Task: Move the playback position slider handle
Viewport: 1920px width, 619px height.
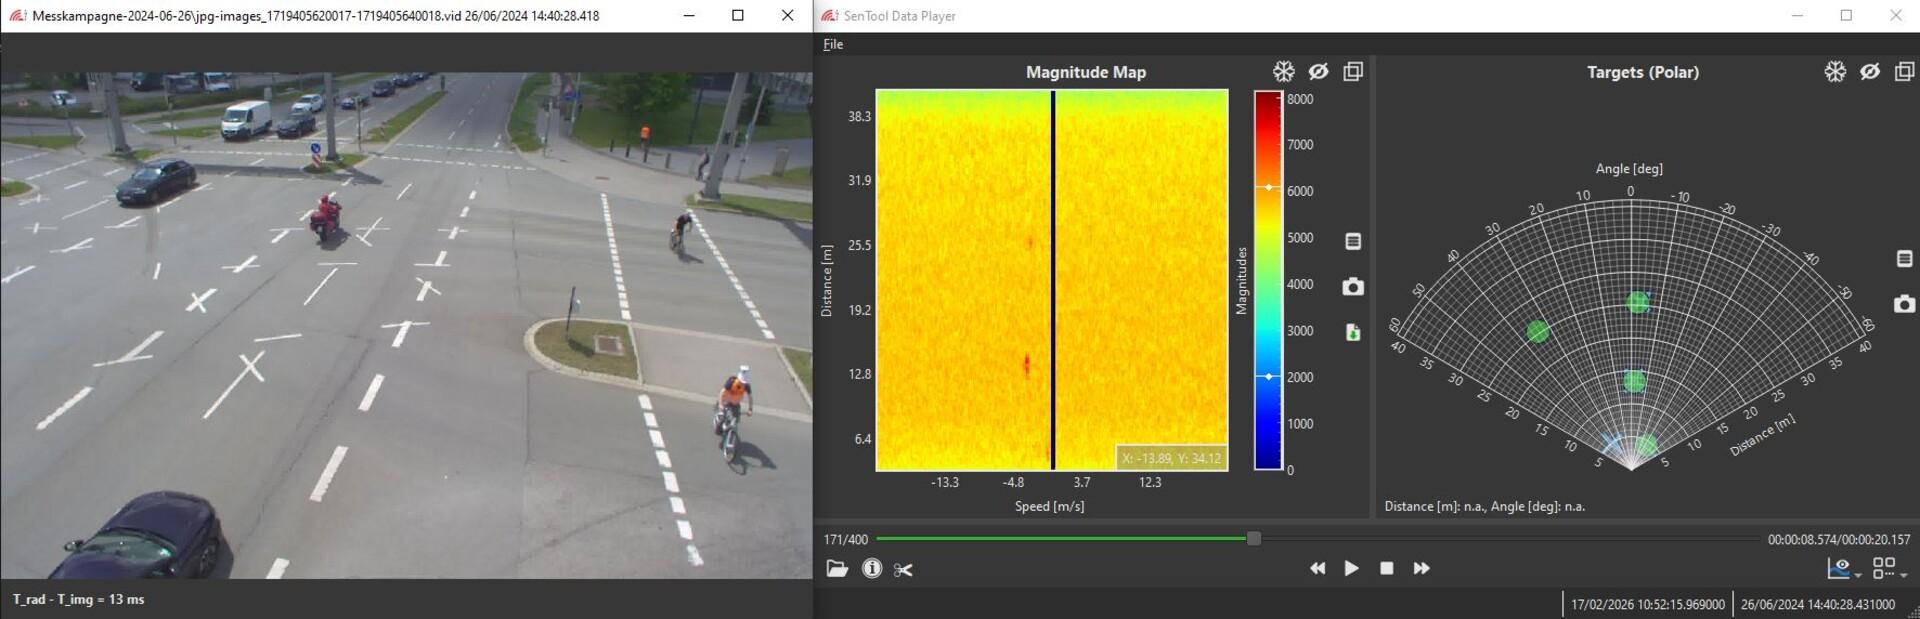Action: tap(1253, 539)
